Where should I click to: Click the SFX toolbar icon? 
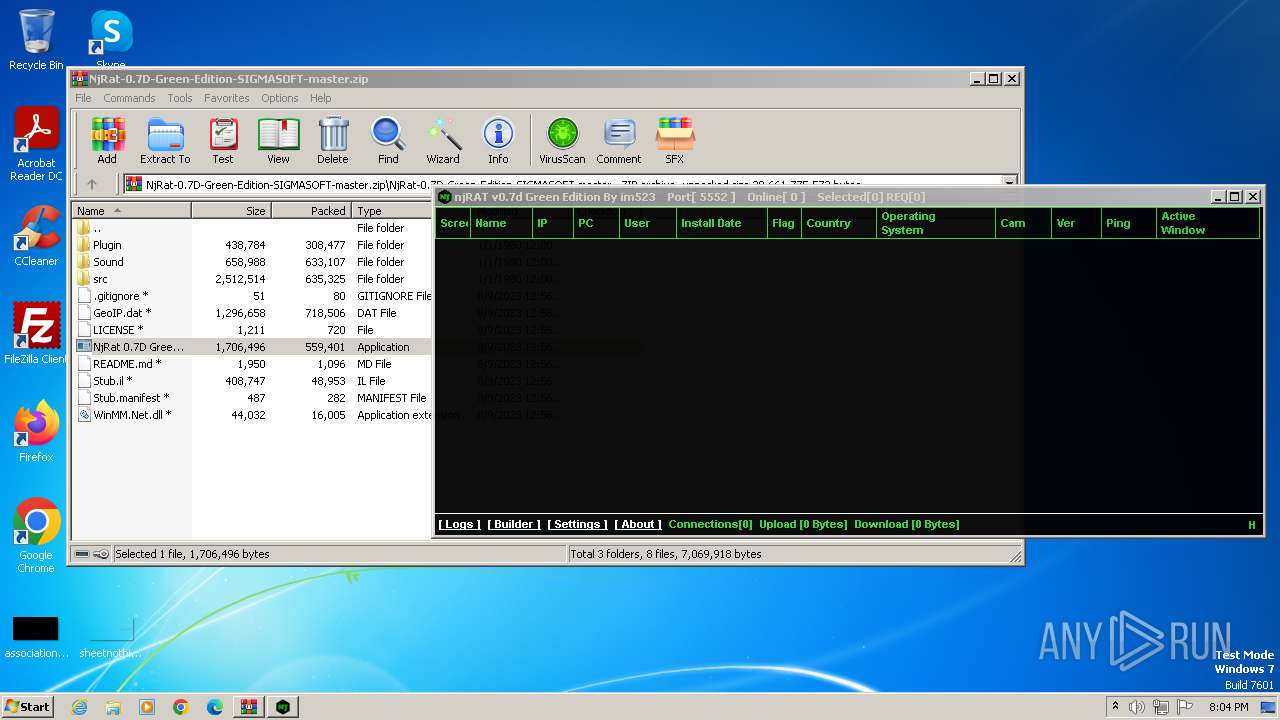[x=675, y=140]
